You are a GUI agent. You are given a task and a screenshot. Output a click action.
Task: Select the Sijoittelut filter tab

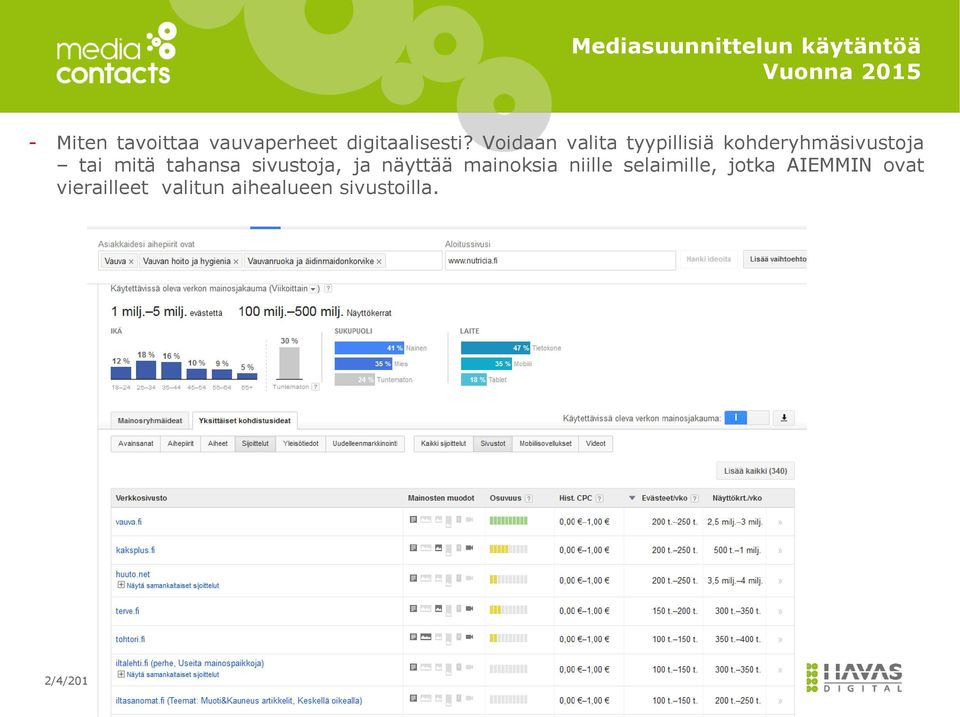pos(255,444)
